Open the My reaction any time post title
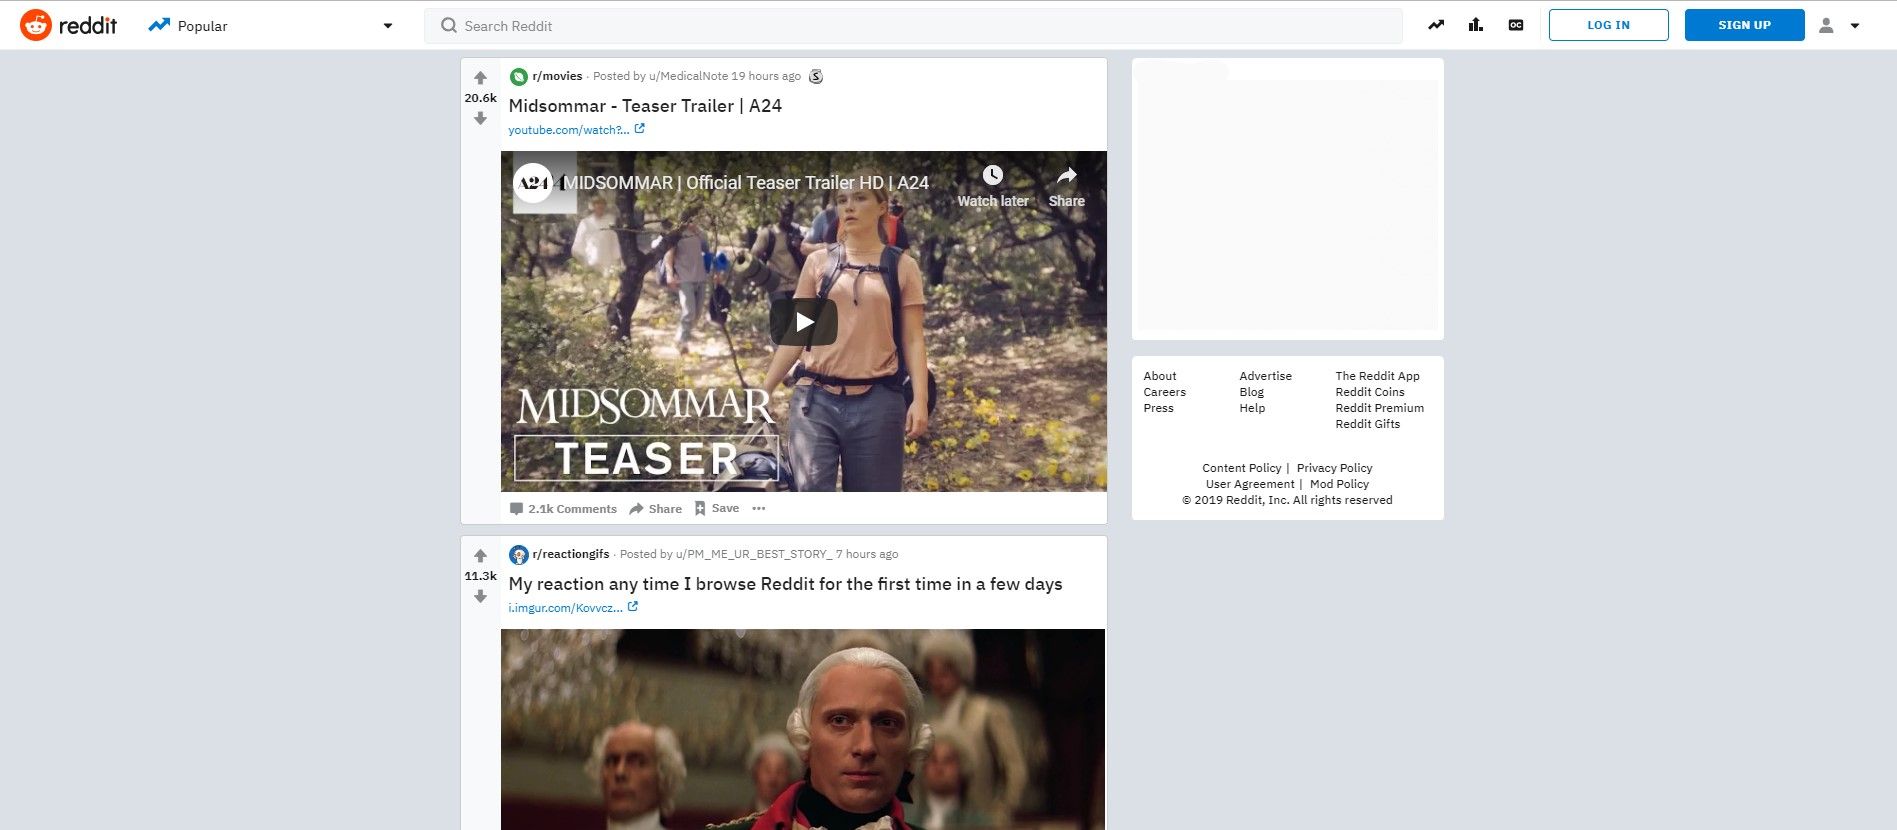The image size is (1897, 830). click(x=785, y=584)
